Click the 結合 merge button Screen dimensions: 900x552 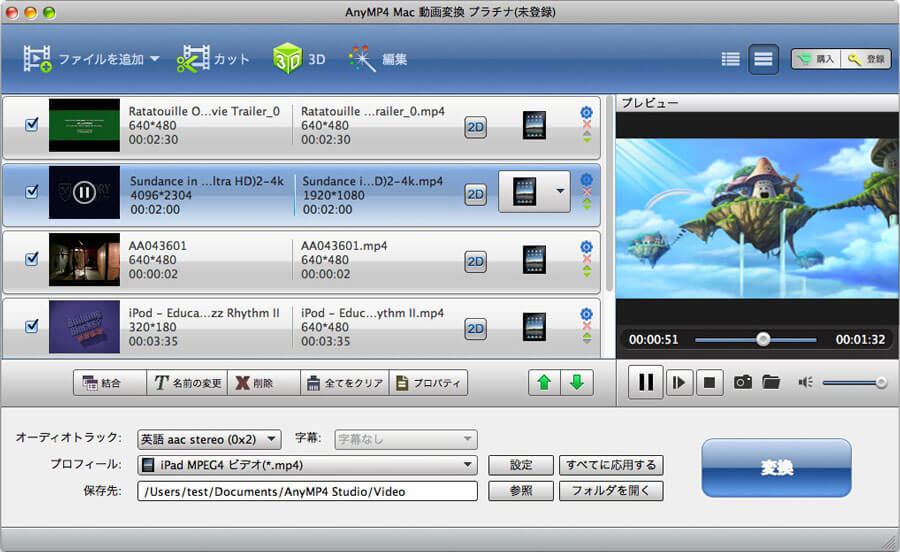110,383
